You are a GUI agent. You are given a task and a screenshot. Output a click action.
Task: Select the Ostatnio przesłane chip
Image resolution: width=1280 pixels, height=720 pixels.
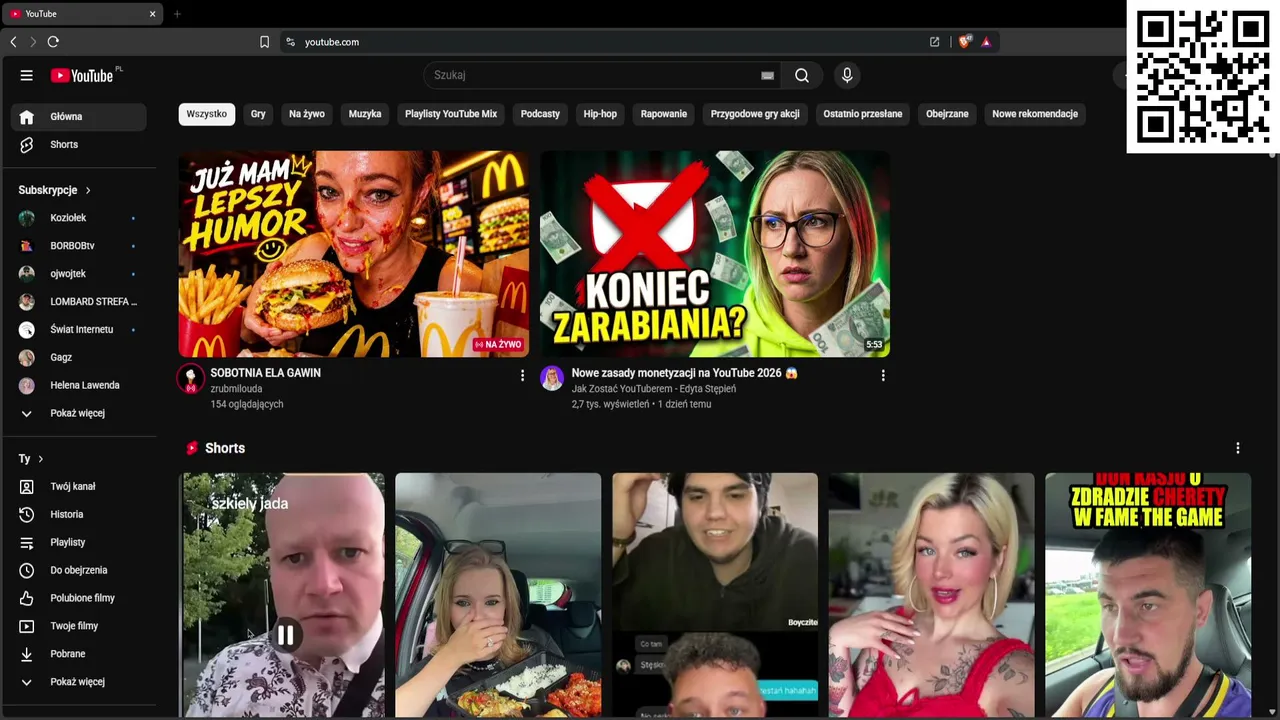pos(863,114)
